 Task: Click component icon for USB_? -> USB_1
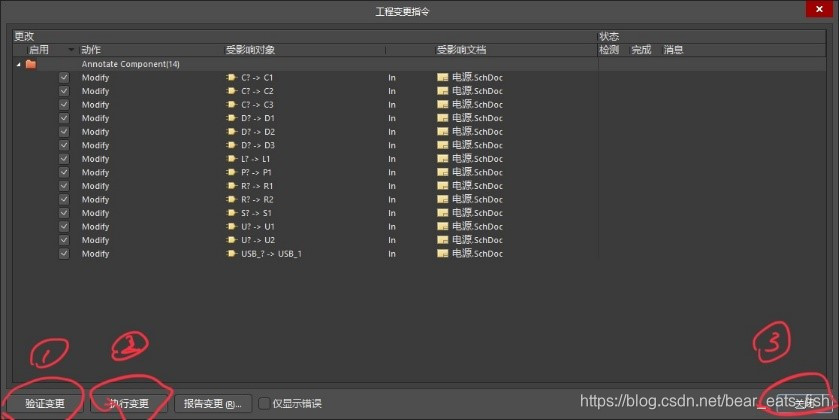click(231, 254)
